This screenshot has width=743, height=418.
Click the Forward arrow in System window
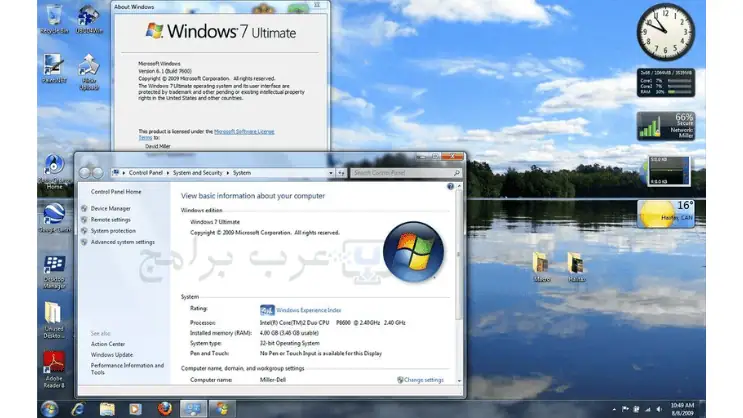pos(97,173)
